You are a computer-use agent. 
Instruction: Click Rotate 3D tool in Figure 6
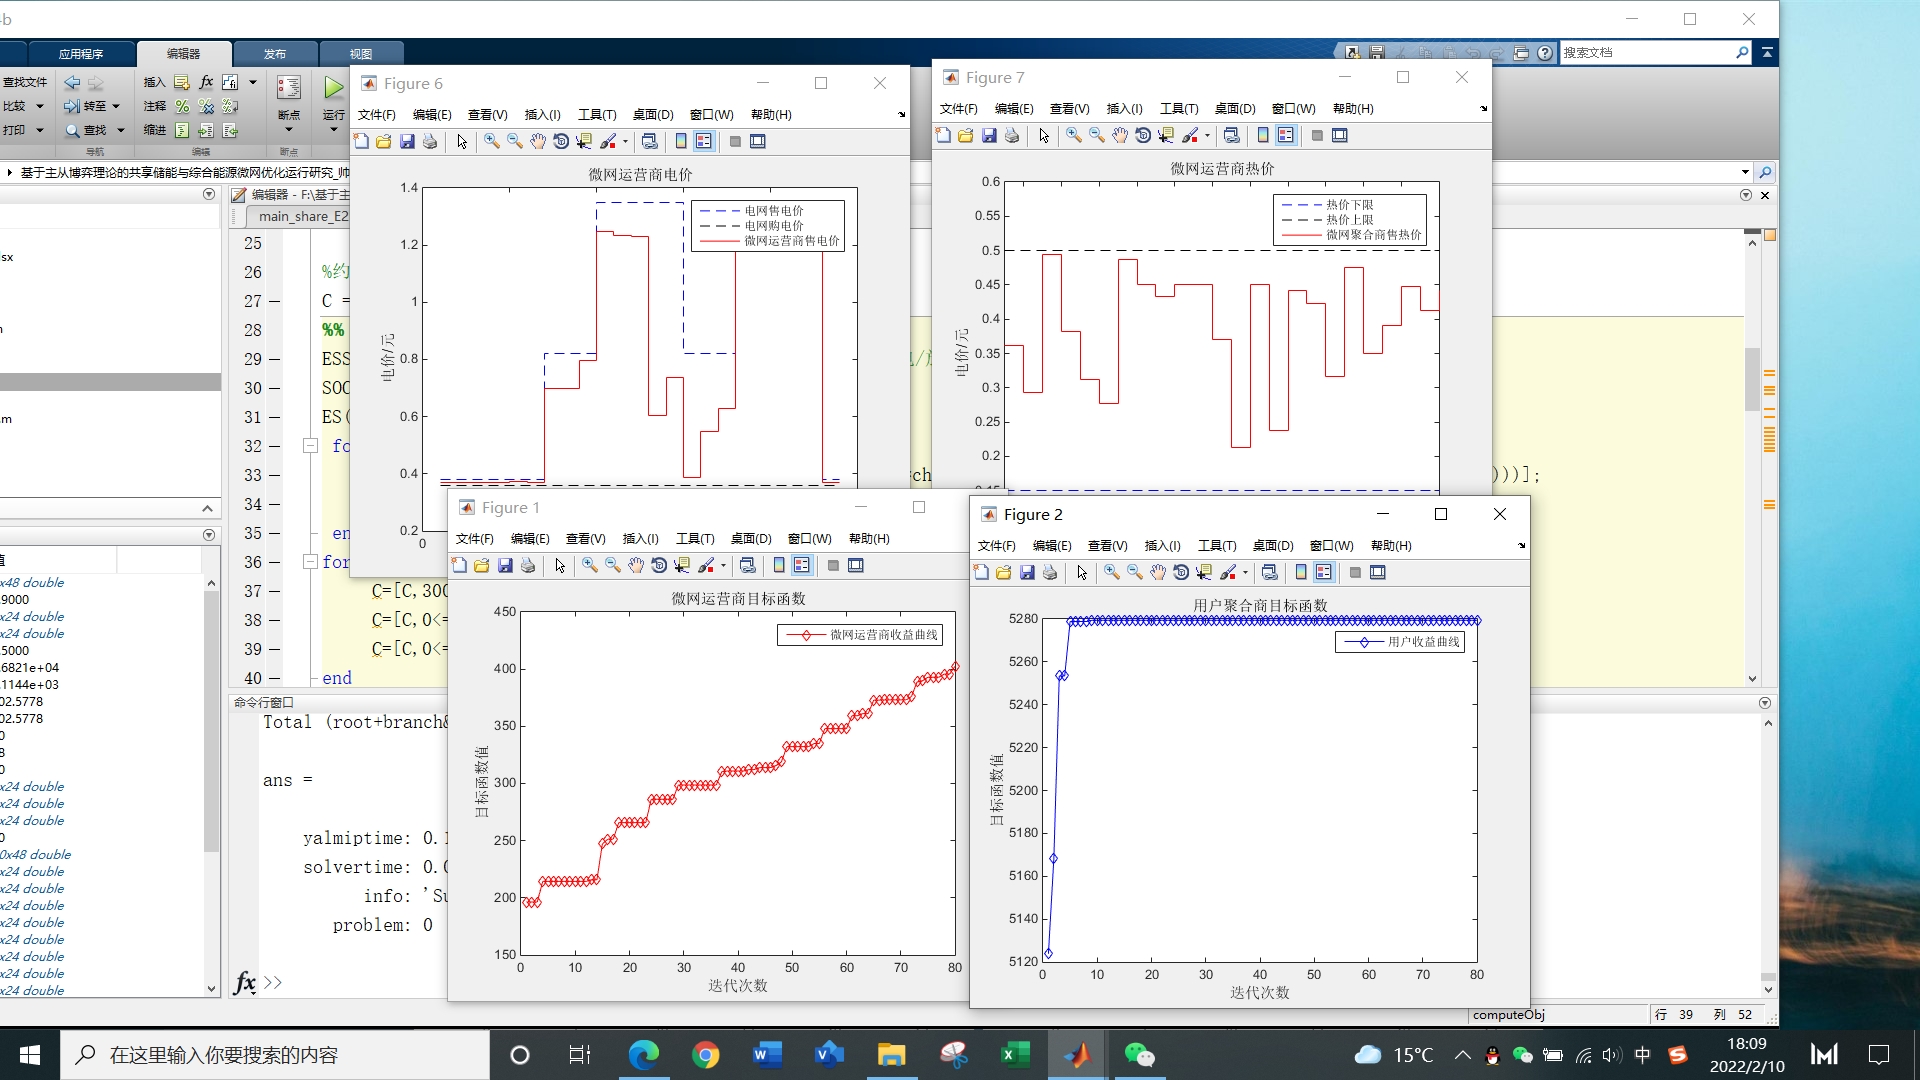tap(561, 141)
